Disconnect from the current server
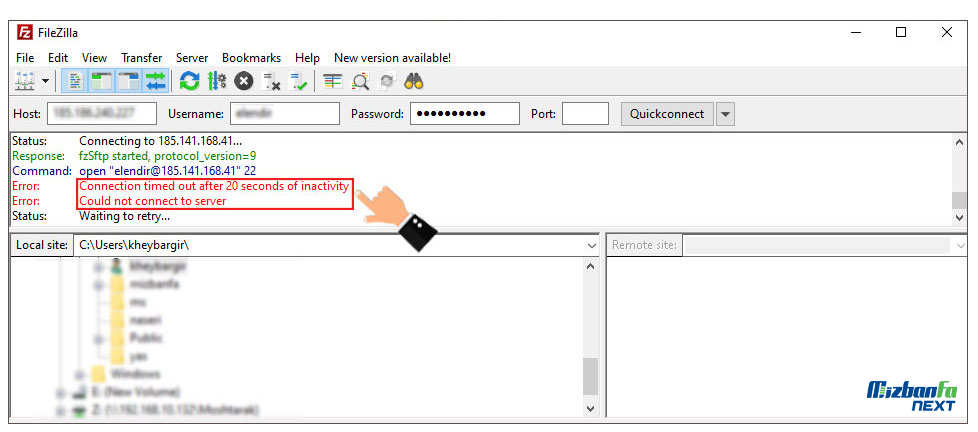 pos(271,81)
